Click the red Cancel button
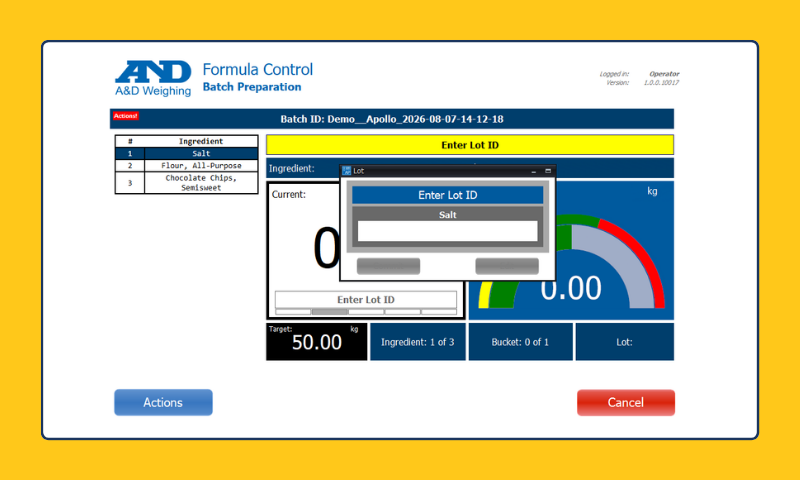 pos(626,402)
